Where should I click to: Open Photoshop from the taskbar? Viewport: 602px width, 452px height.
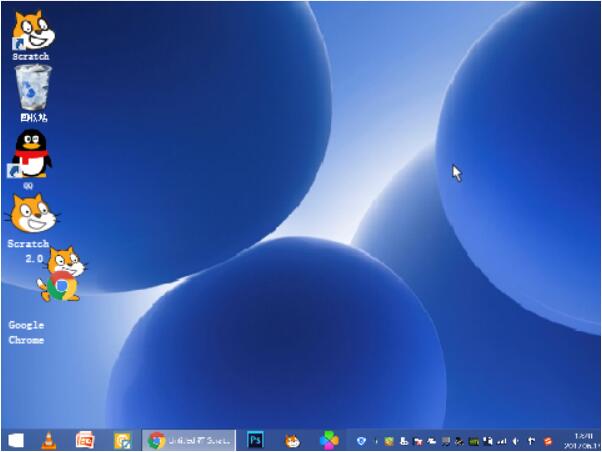coord(255,440)
